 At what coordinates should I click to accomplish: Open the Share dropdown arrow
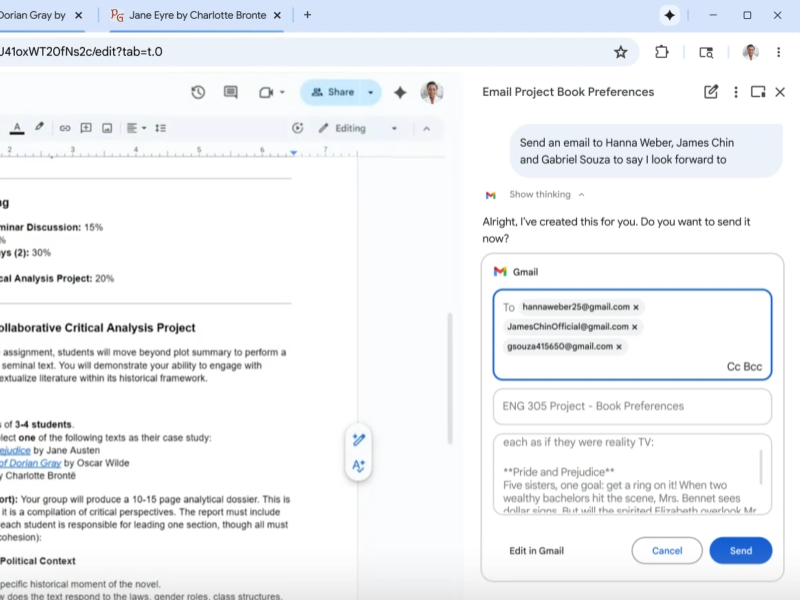coord(370,91)
